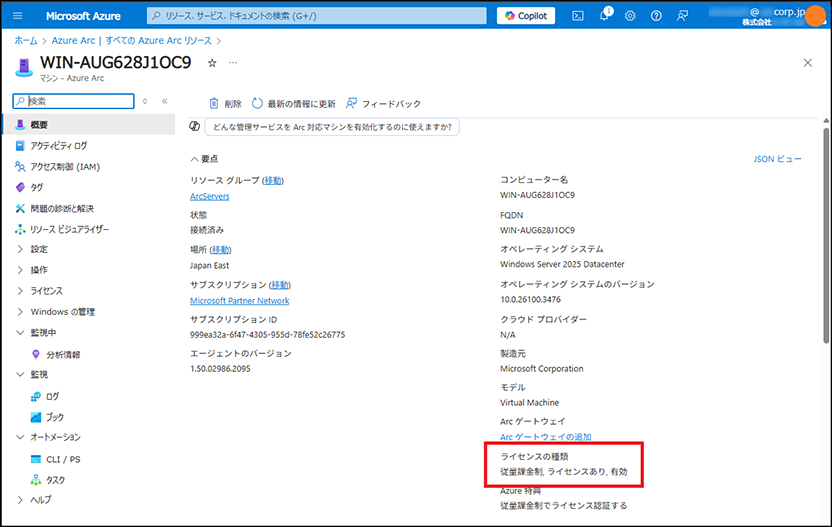Go to ホーム breadcrumb
Screen dimensions: 832x527
[x=26, y=40]
